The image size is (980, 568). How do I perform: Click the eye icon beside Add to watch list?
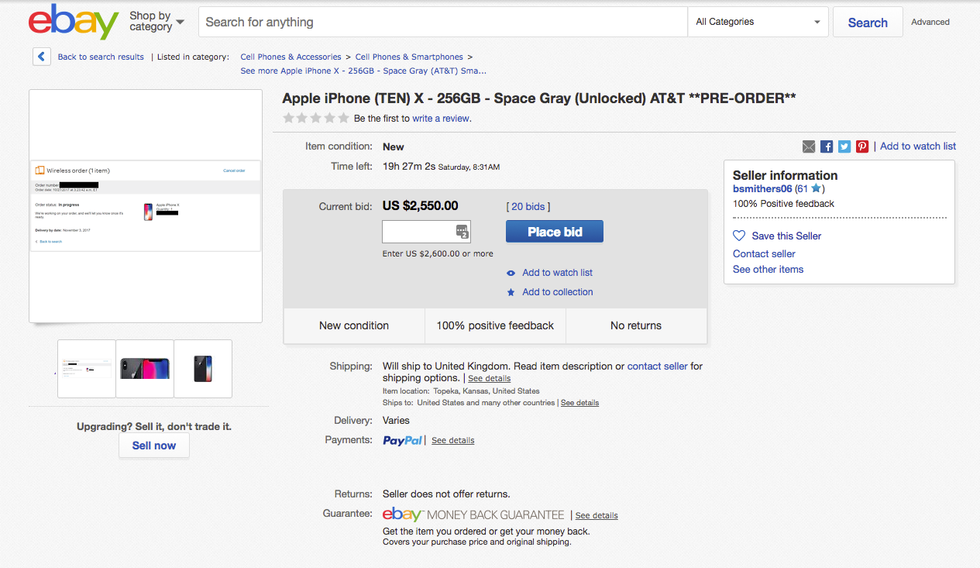511,273
